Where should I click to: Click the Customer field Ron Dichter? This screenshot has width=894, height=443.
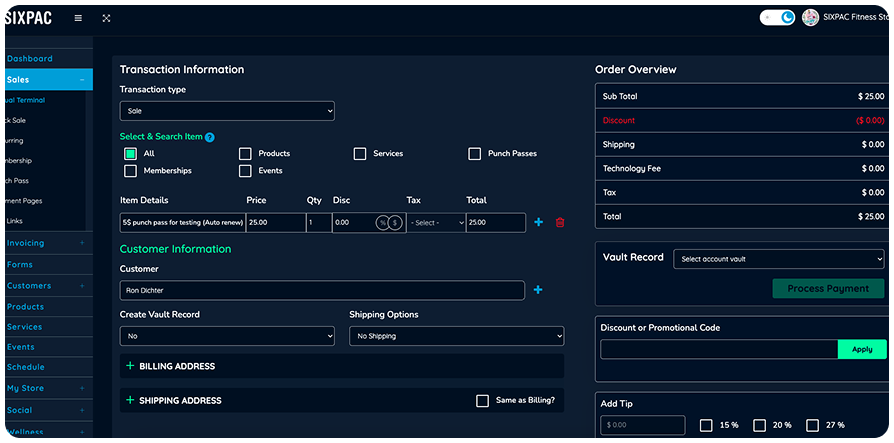(322, 290)
